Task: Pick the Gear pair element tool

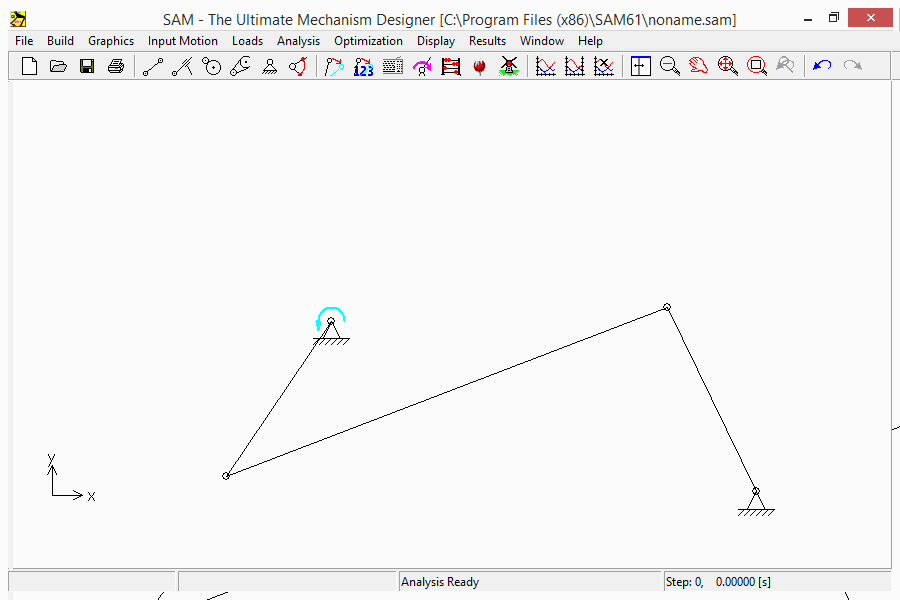Action: click(211, 65)
